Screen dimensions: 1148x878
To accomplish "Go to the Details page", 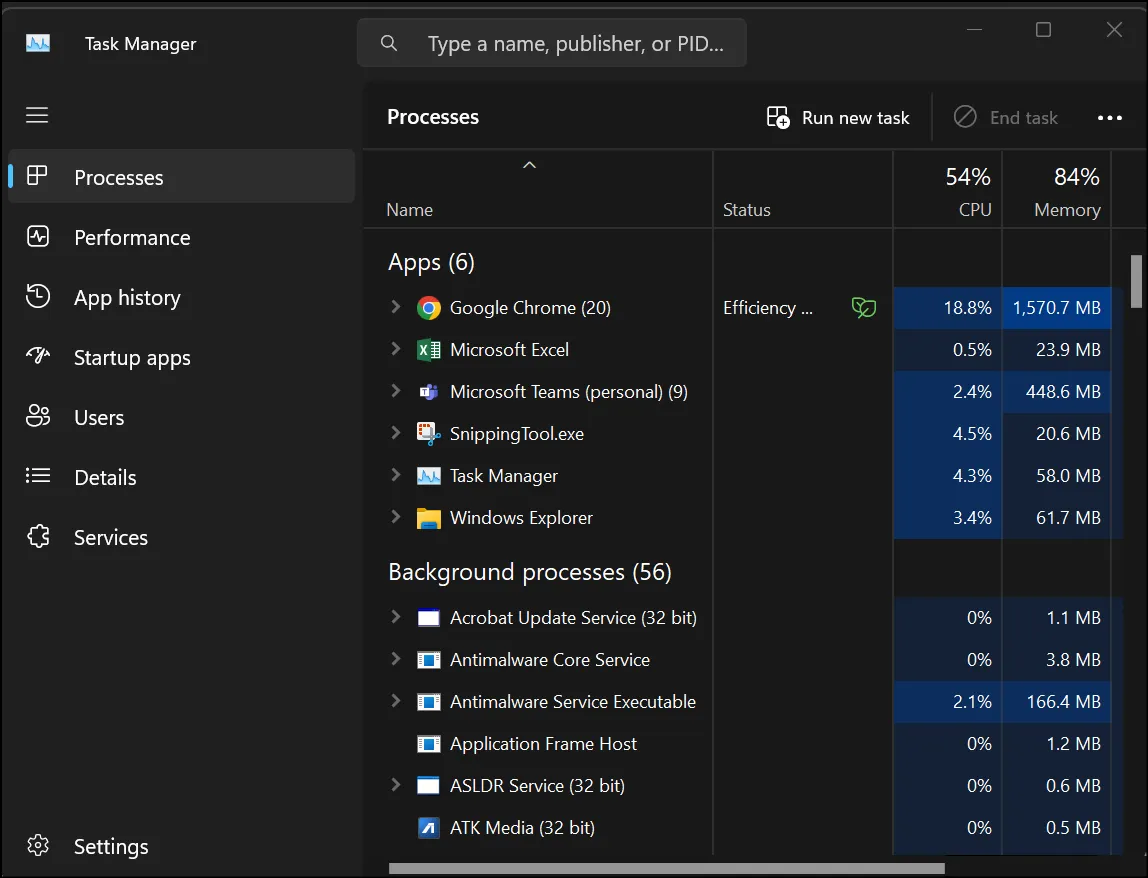I will [x=182, y=477].
